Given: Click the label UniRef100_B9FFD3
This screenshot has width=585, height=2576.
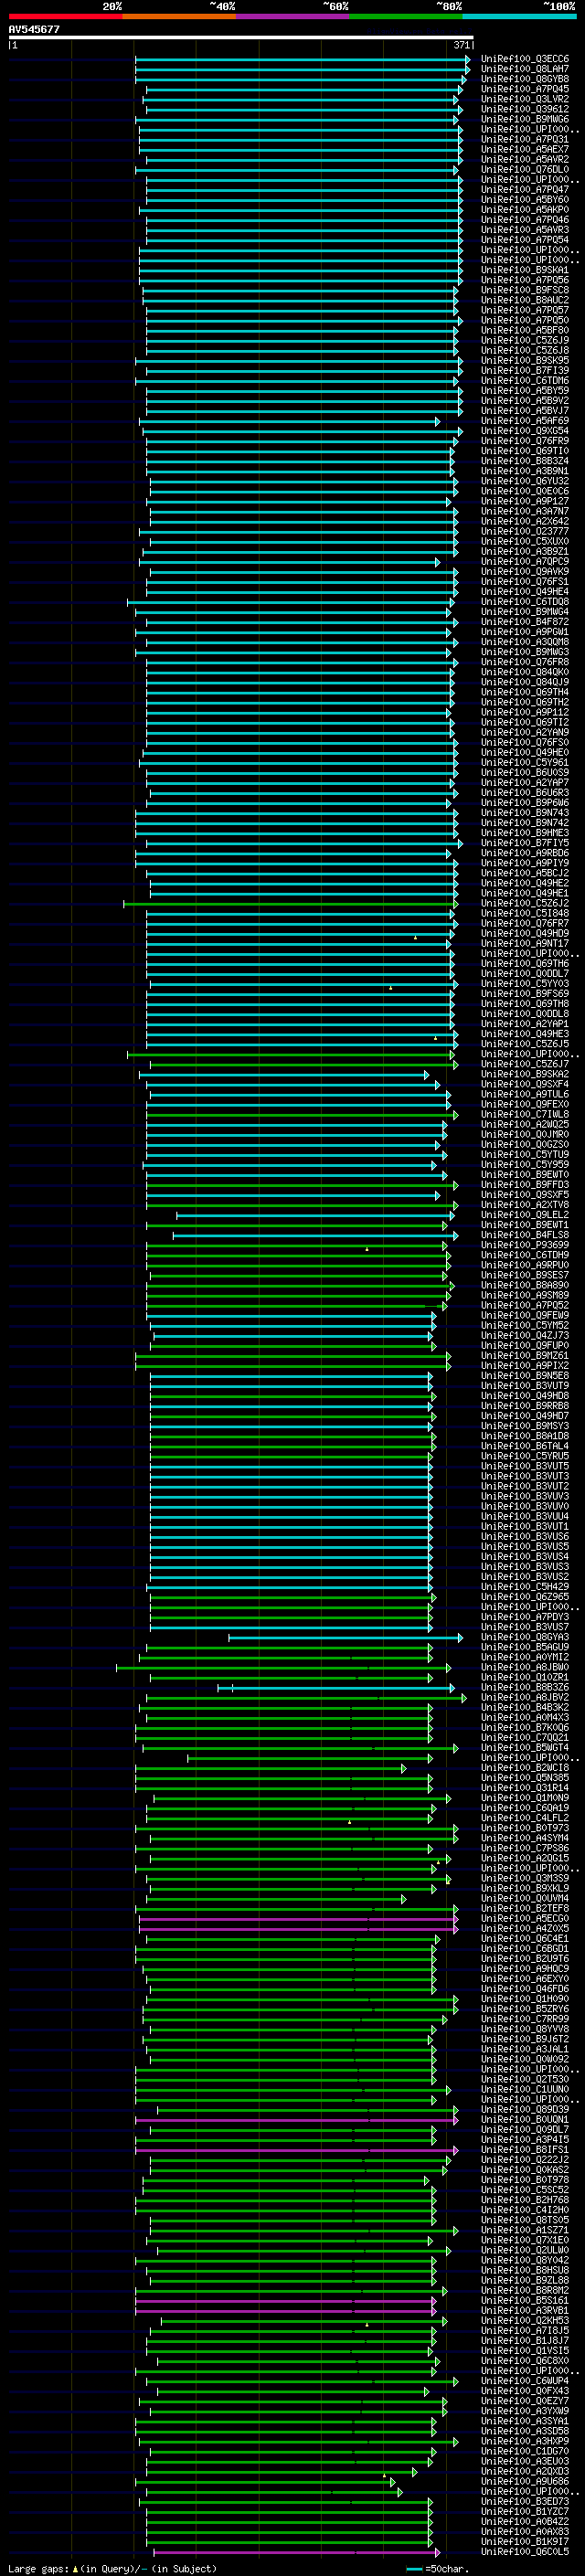Looking at the screenshot, I should (x=525, y=1185).
